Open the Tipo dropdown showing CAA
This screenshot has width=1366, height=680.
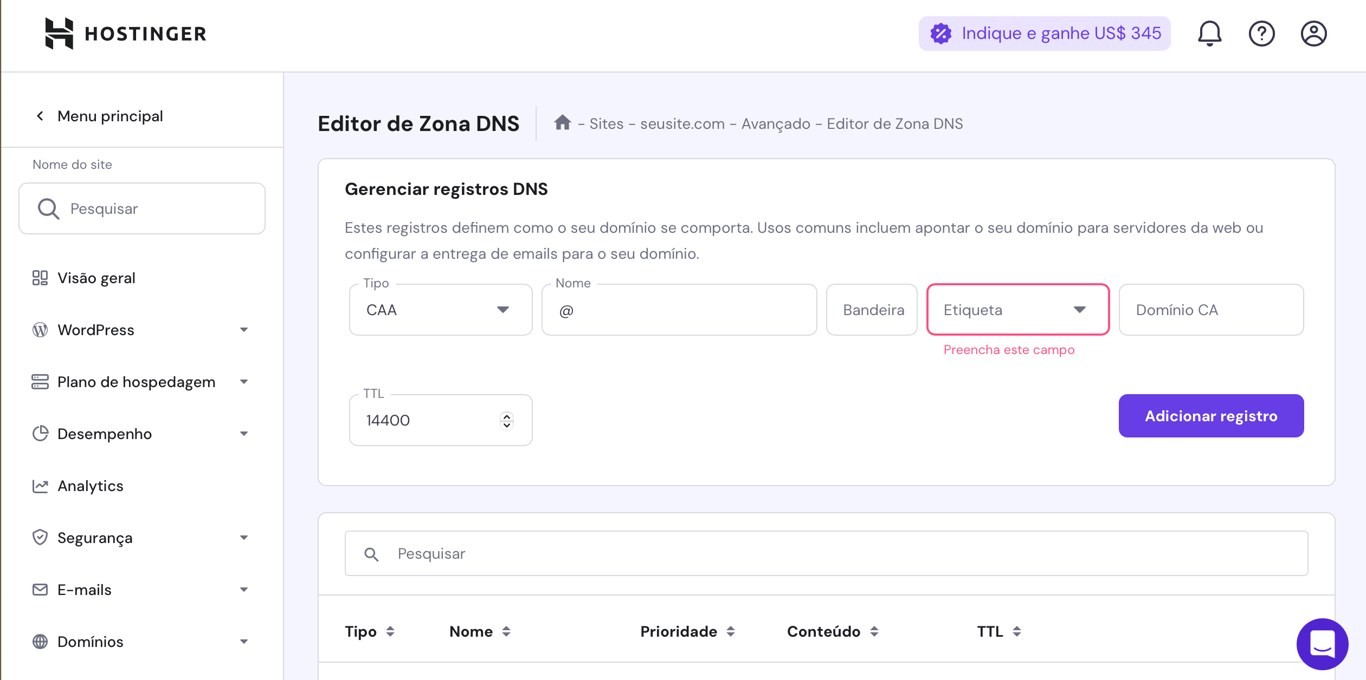click(x=440, y=310)
